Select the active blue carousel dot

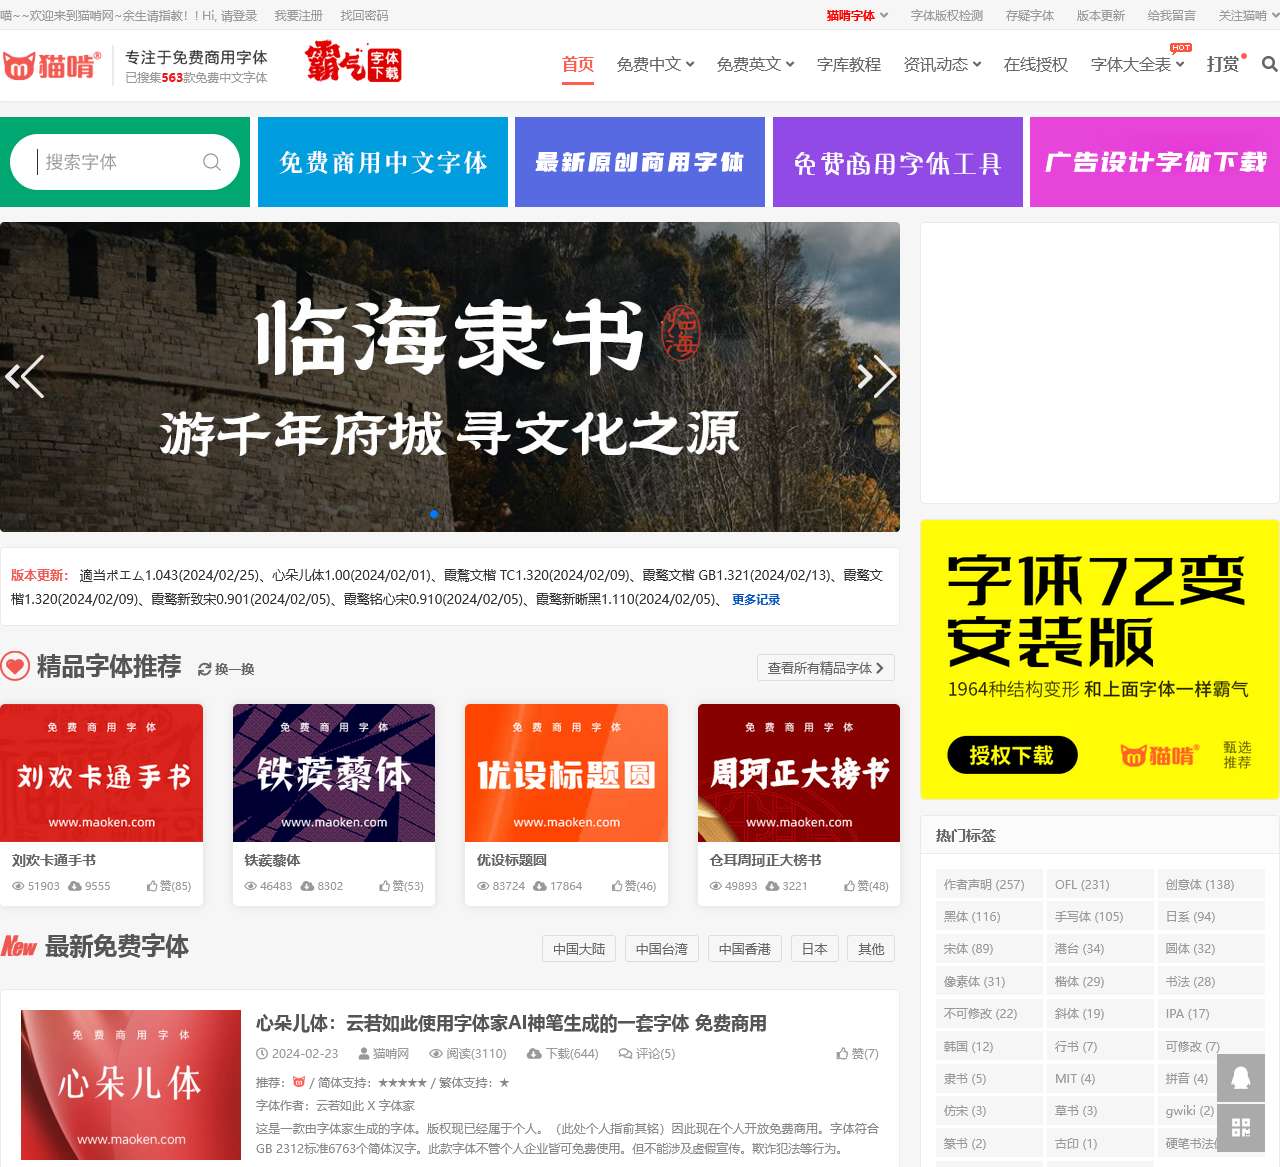pyautogui.click(x=434, y=514)
